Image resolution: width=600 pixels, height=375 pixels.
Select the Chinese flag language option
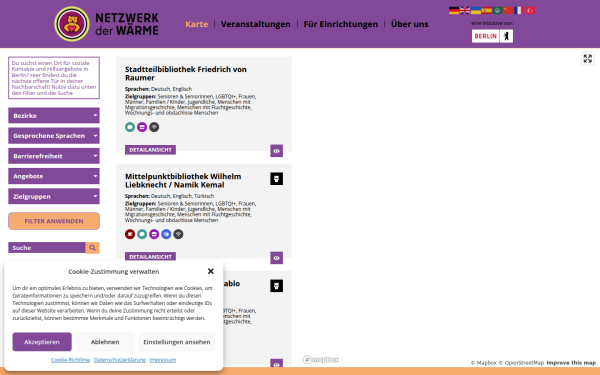(x=508, y=10)
